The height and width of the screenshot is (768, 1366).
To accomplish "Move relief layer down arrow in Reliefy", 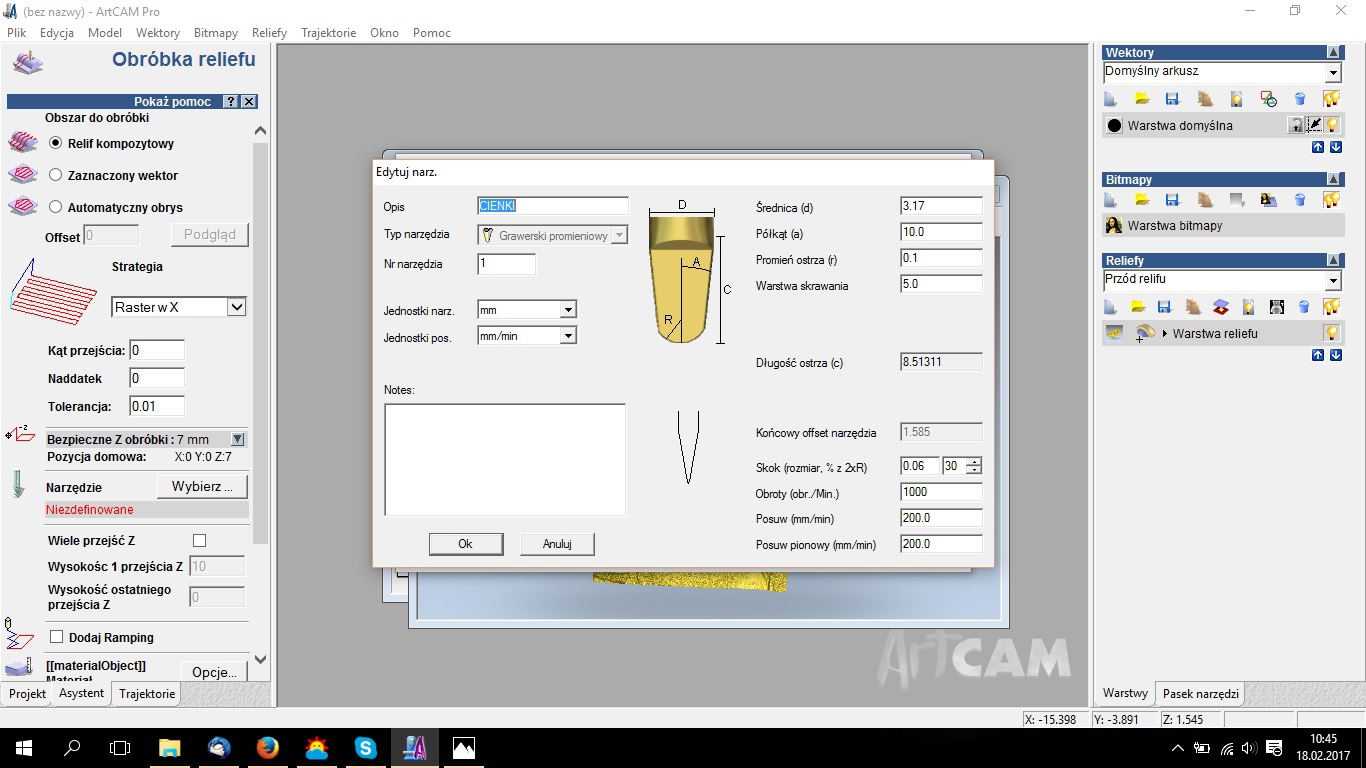I will (x=1336, y=355).
